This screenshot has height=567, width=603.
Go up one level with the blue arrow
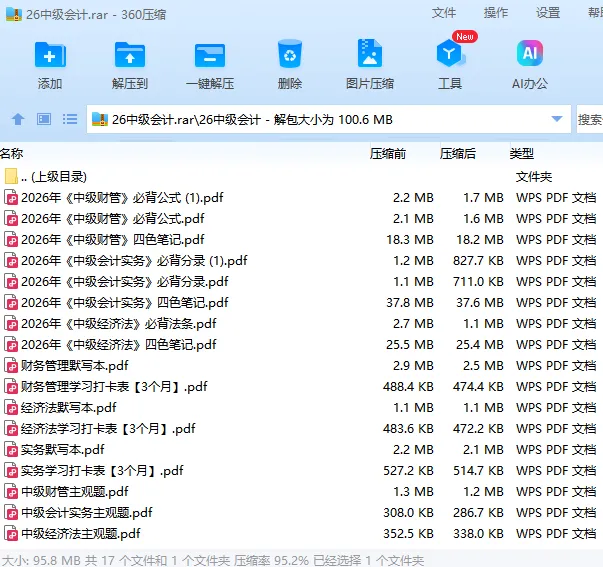[18, 119]
